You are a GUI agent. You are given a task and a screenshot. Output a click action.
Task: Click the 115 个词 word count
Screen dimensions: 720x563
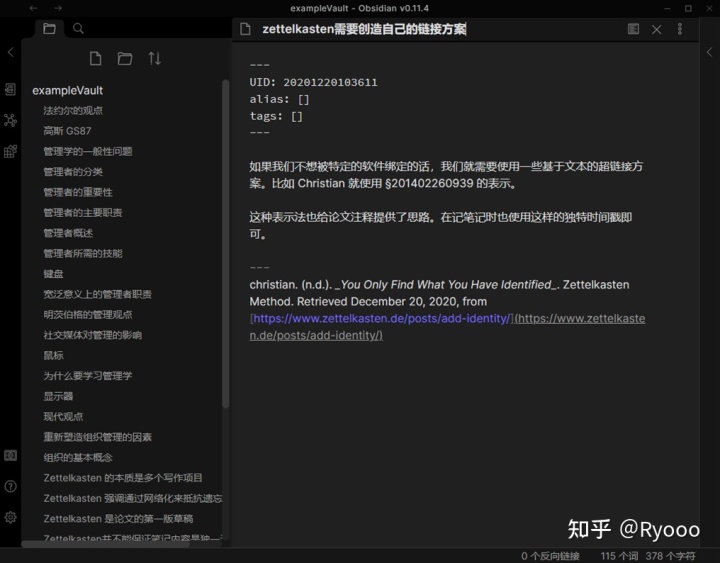619,556
